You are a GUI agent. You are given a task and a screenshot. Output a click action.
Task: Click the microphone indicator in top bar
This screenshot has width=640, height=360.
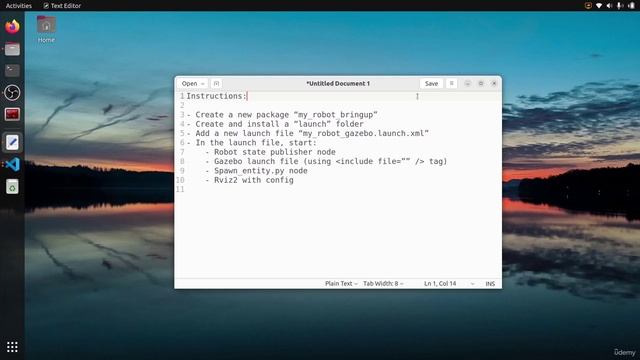pos(620,6)
